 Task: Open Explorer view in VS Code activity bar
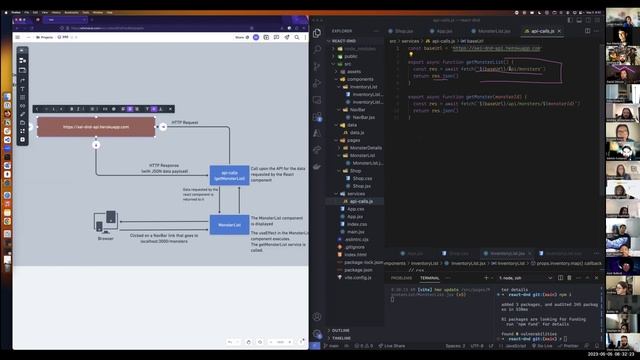pyautogui.click(x=317, y=33)
